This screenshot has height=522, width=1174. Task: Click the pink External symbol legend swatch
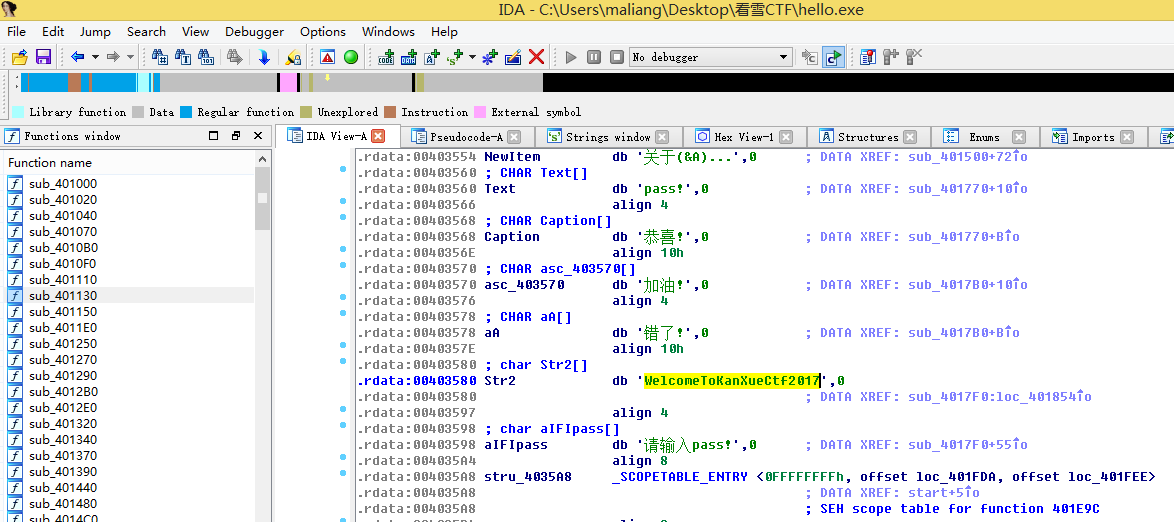tap(480, 112)
